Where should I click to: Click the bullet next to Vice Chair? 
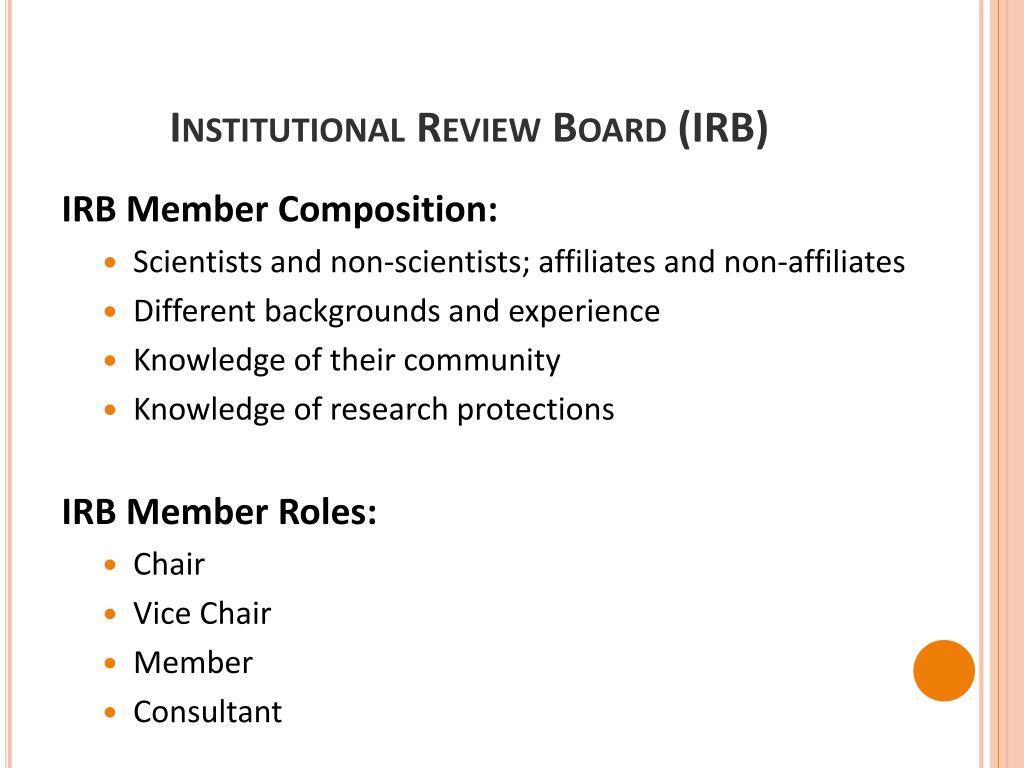point(110,615)
